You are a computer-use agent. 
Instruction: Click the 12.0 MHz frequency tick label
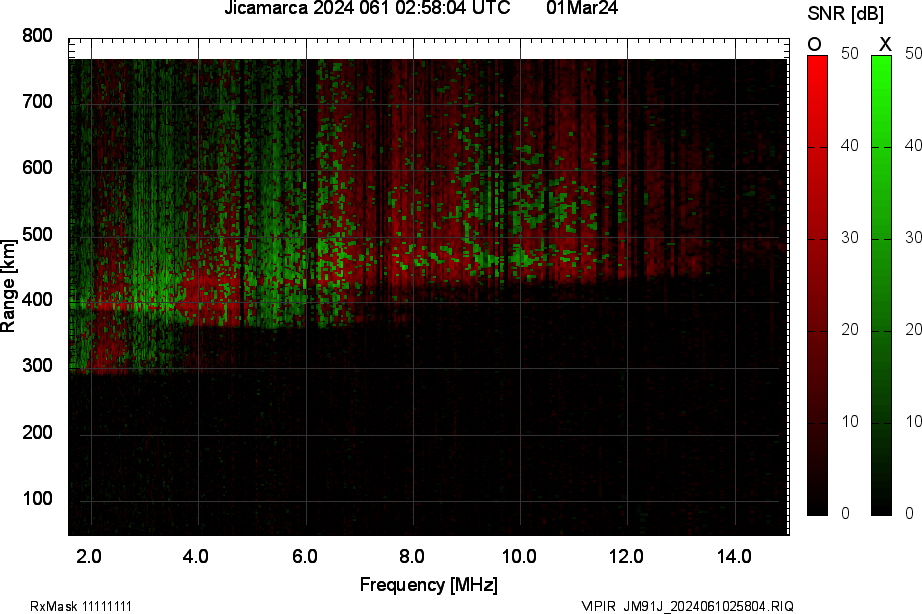(x=627, y=556)
